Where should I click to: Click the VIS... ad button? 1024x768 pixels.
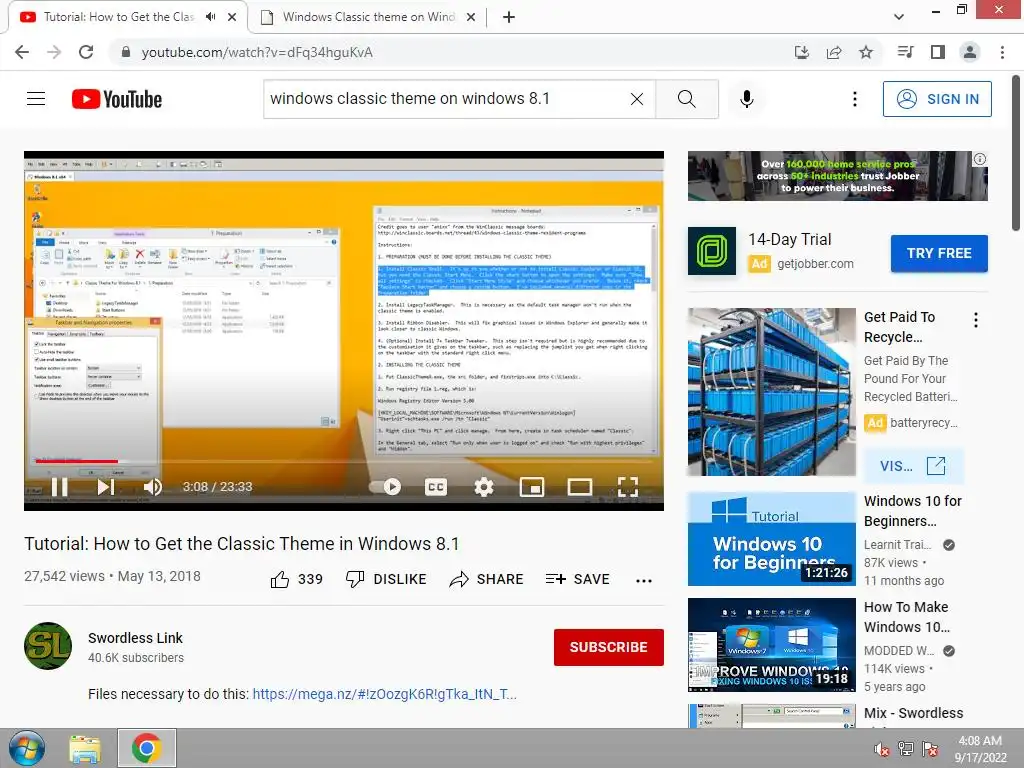914,466
